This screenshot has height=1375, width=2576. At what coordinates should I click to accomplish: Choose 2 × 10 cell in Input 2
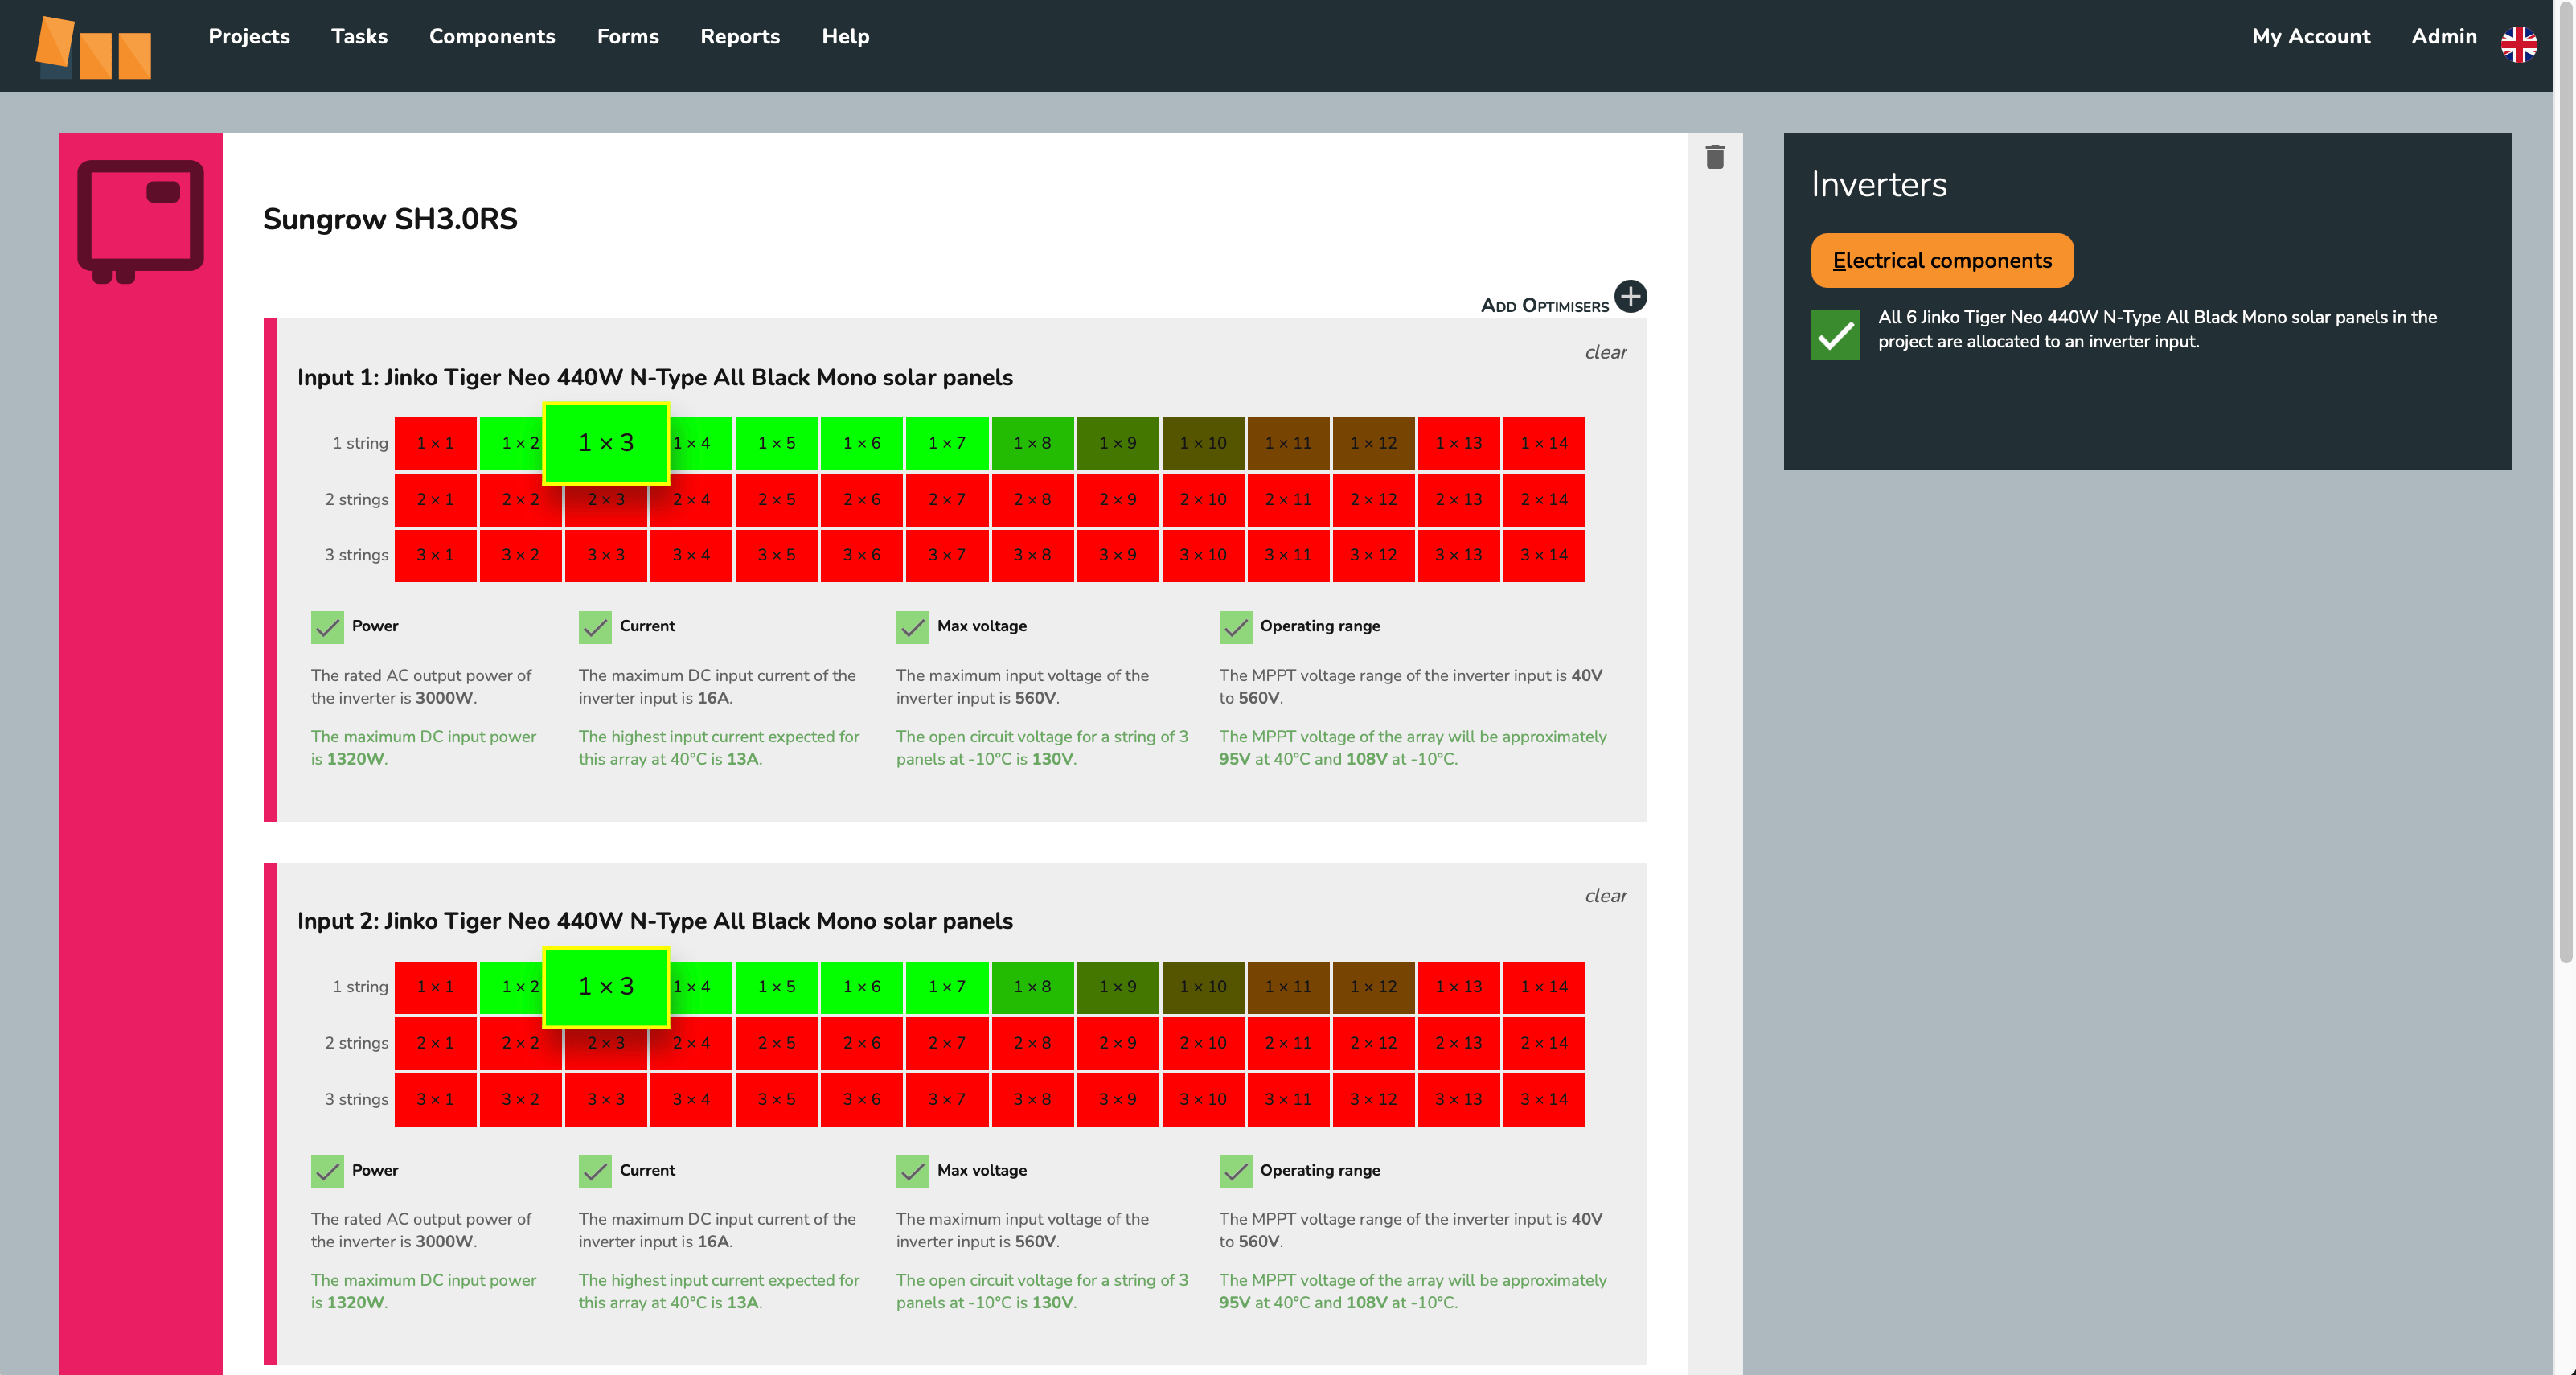click(1203, 1043)
